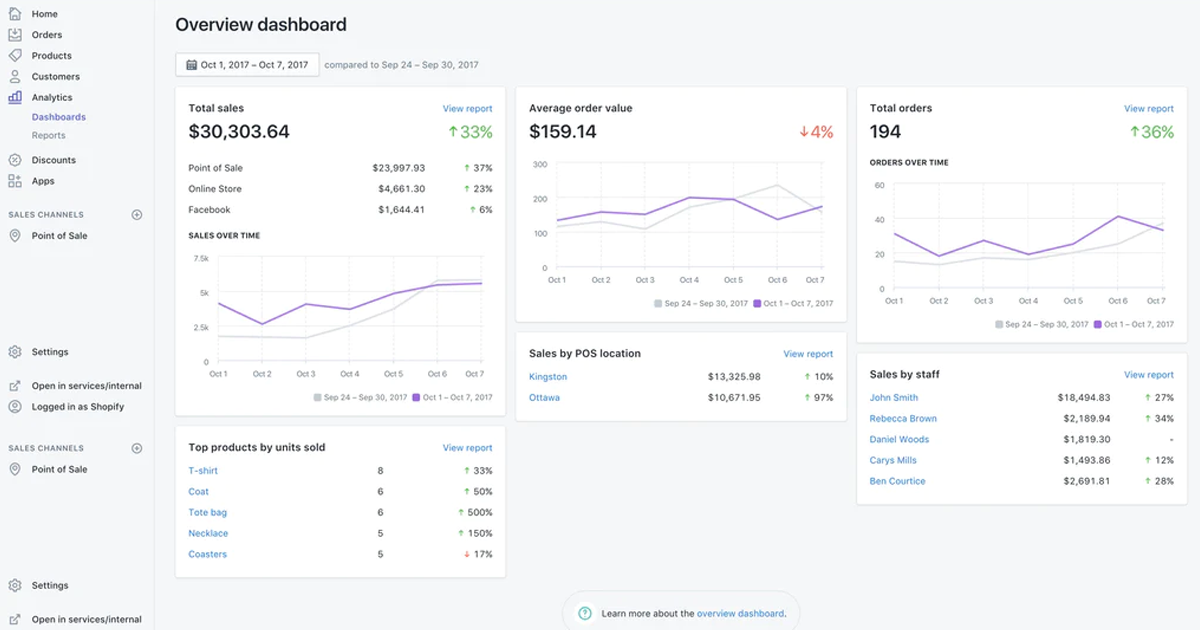
Task: Open Orders via its inbox icon
Action: coord(15,35)
